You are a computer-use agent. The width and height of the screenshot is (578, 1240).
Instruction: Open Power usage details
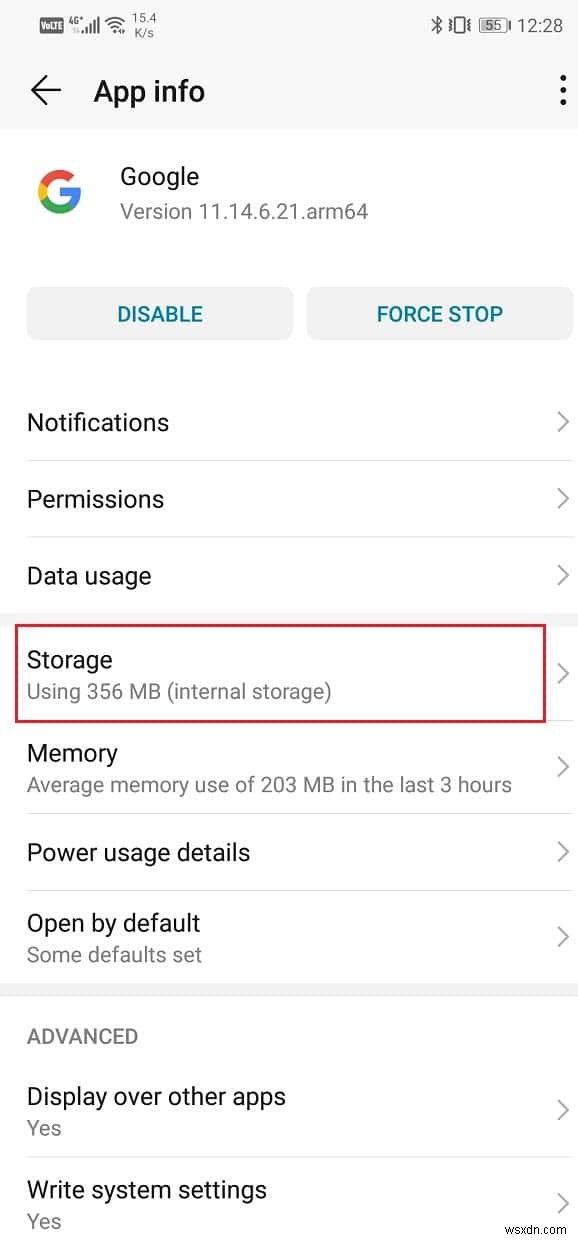(x=289, y=853)
